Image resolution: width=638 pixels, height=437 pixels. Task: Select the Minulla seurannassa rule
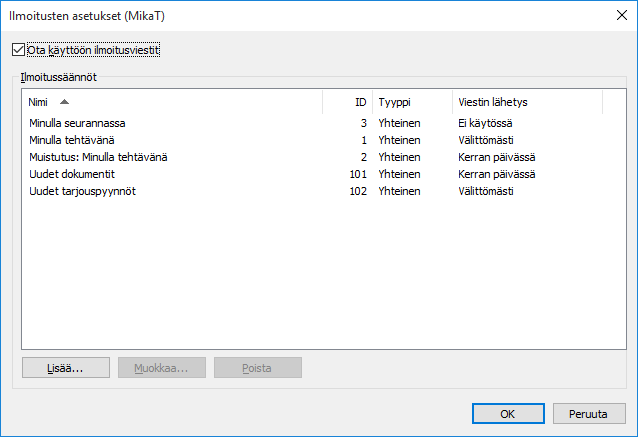pos(77,123)
